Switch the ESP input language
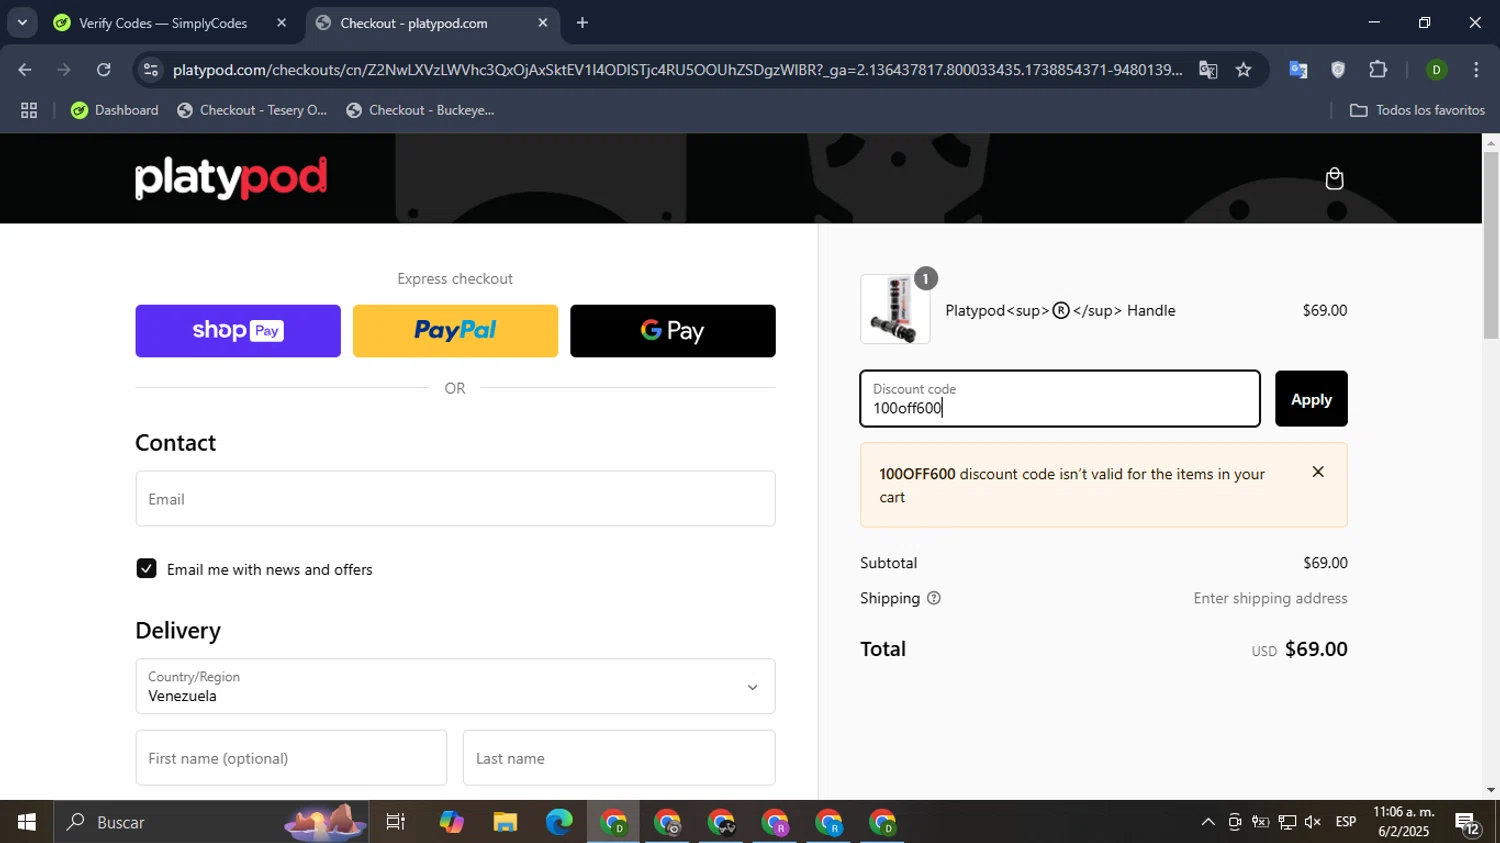Image resolution: width=1500 pixels, height=843 pixels. tap(1346, 822)
